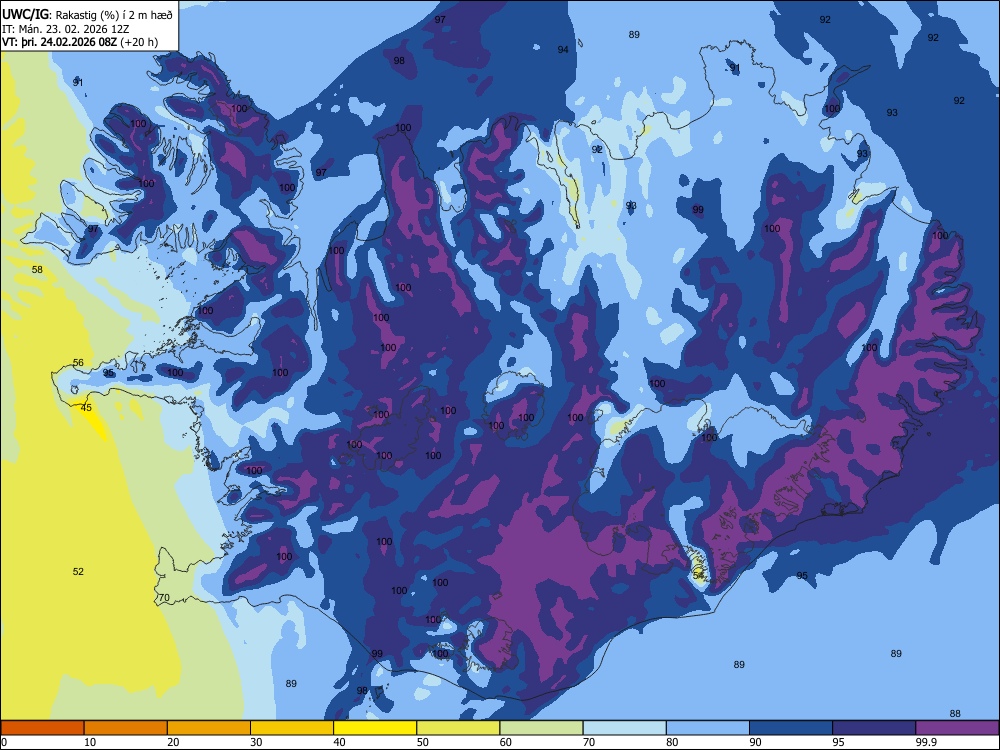Select the legend tick label "50"
This screenshot has height=750, width=1000.
click(x=423, y=742)
